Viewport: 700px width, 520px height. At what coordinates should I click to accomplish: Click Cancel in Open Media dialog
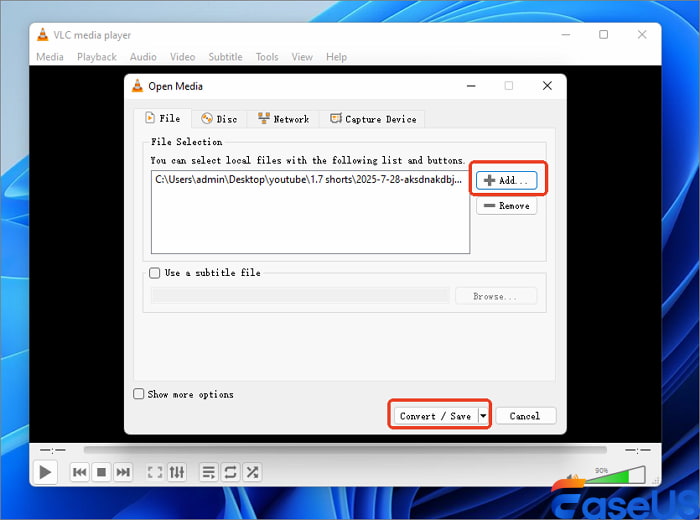(525, 416)
